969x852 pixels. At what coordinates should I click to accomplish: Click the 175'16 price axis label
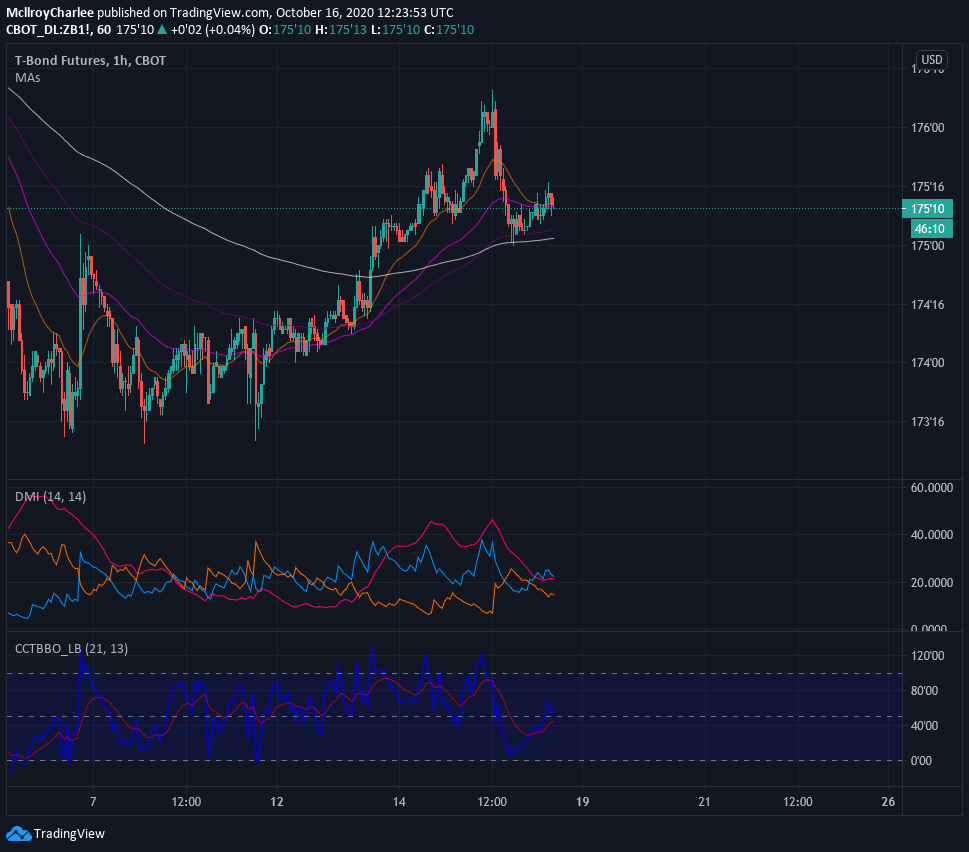click(x=928, y=187)
